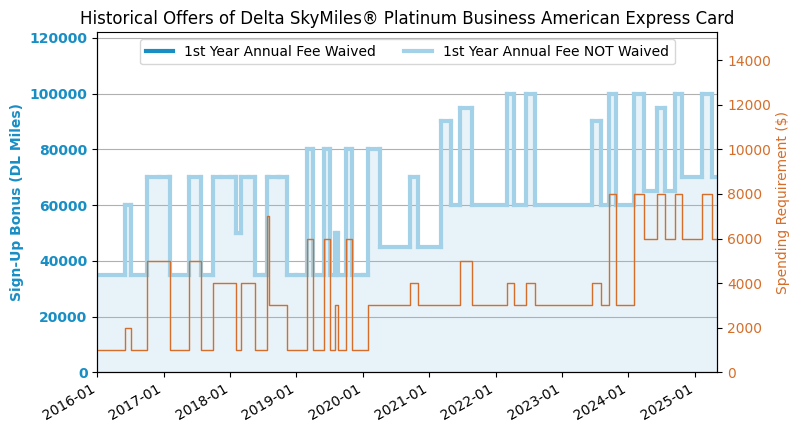
Task: Click the '1st Year Annual Fee Waived' legend label
Action: [x=279, y=52]
